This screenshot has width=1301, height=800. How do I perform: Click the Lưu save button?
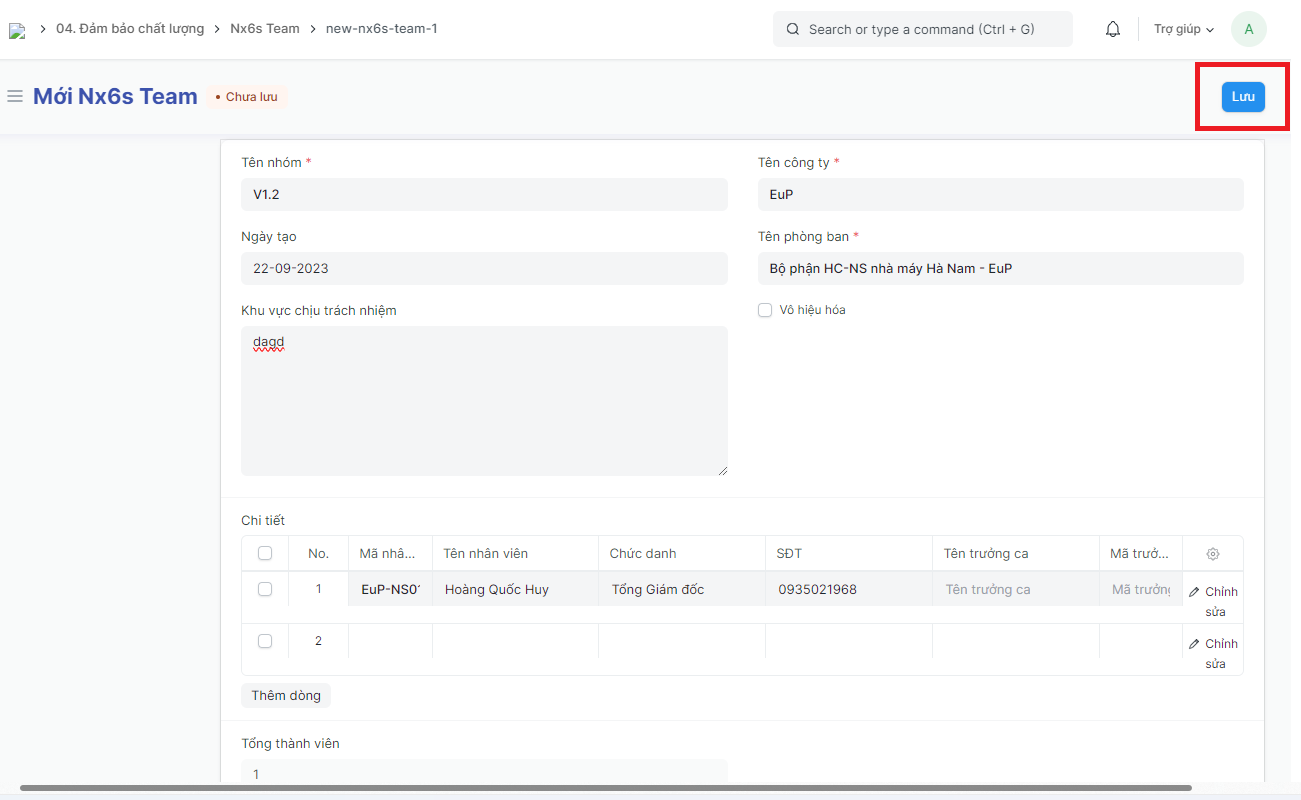[1242, 96]
